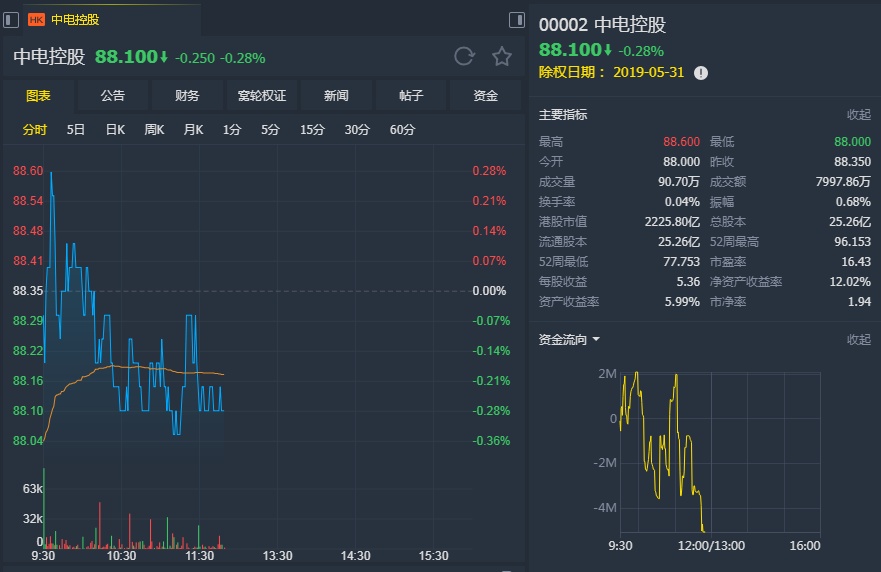Collapse the 主要指标 section
881x572 pixels.
[x=858, y=115]
